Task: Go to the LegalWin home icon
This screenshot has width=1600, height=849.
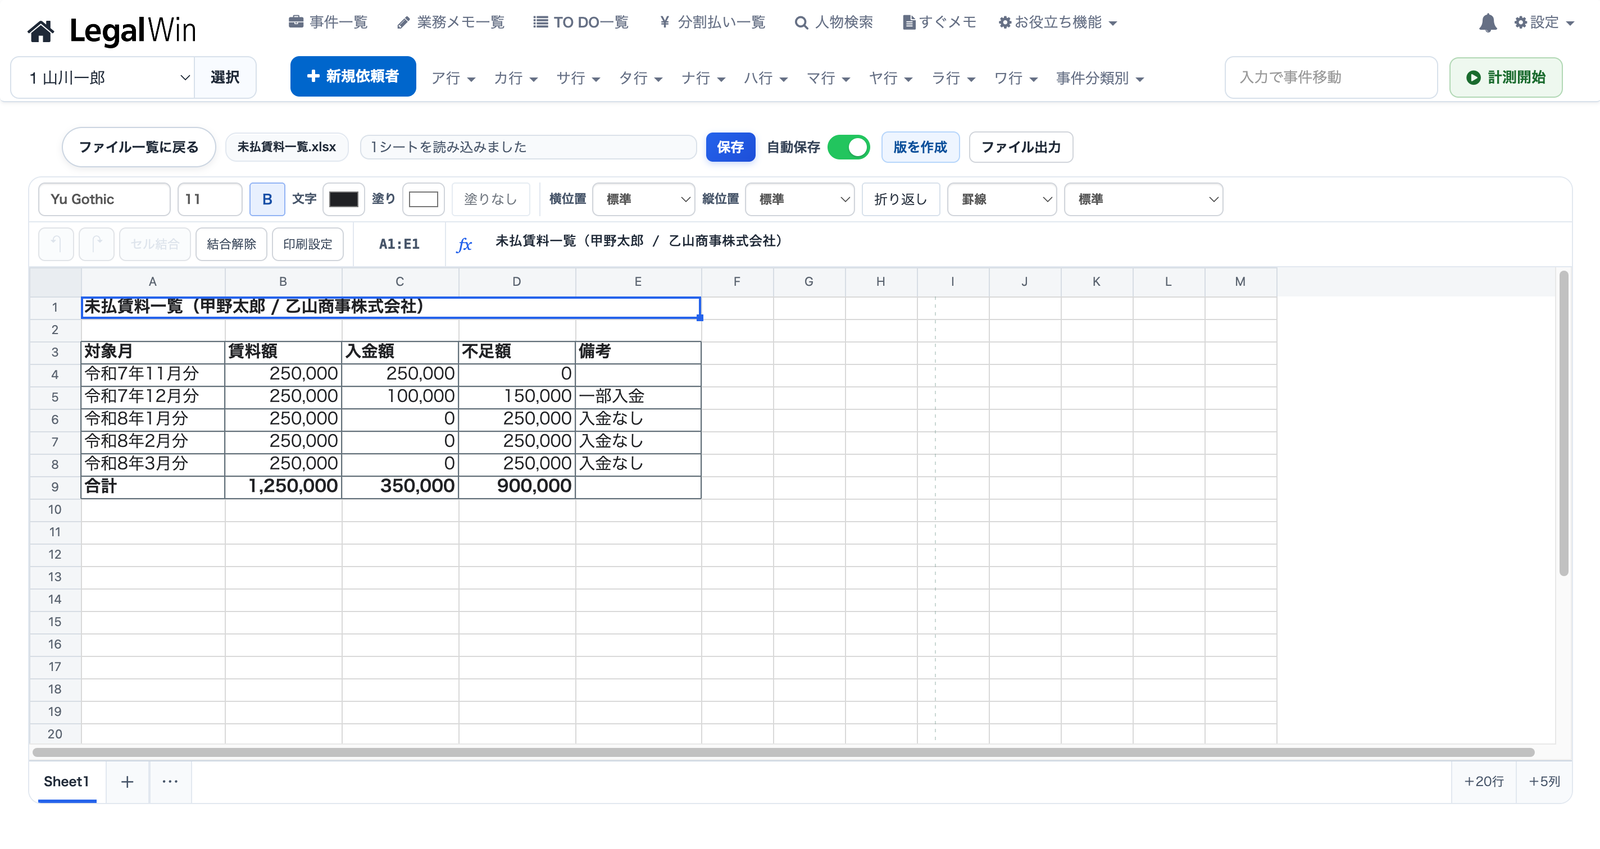Action: [x=41, y=32]
